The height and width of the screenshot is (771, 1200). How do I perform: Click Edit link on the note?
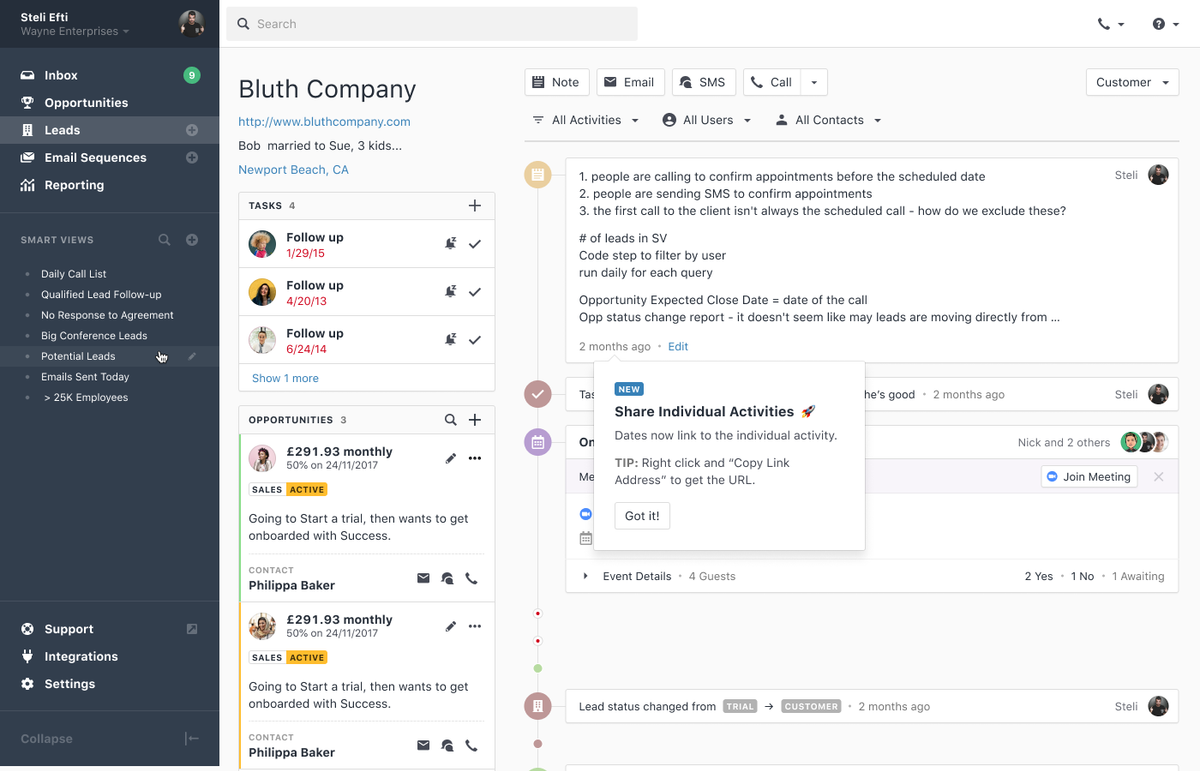[678, 347]
